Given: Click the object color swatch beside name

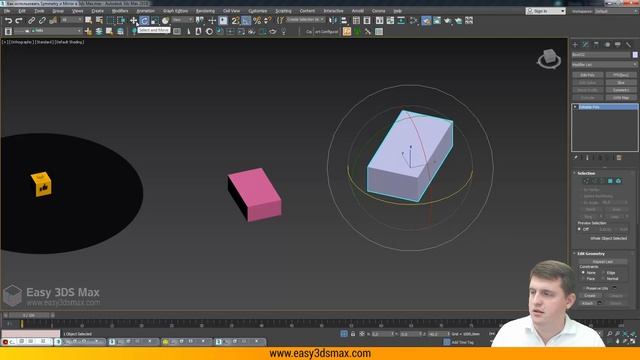Looking at the screenshot, I should point(635,55).
